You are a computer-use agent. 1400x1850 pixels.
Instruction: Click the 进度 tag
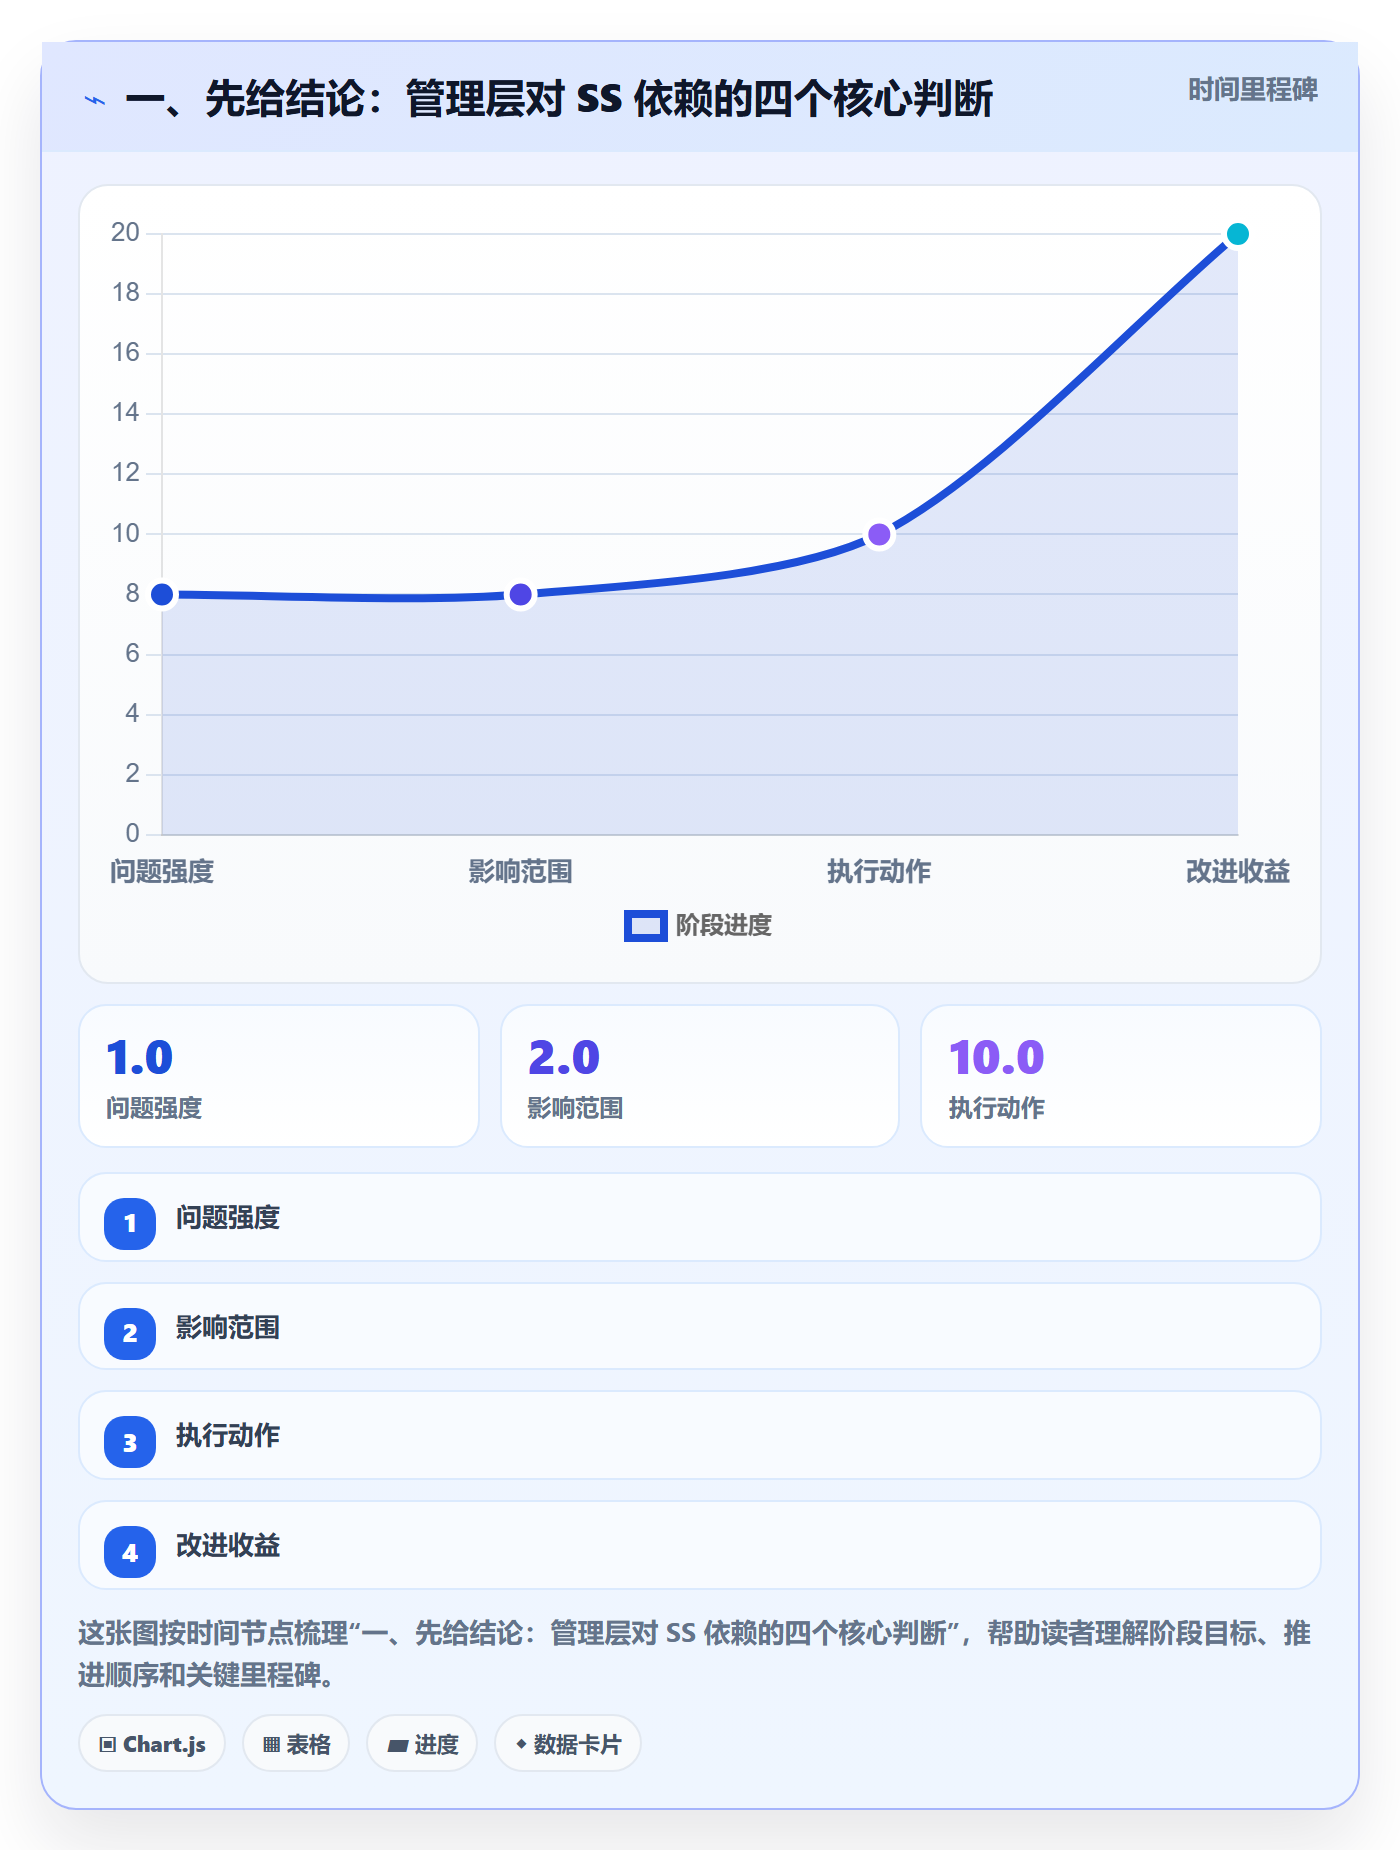point(422,1744)
